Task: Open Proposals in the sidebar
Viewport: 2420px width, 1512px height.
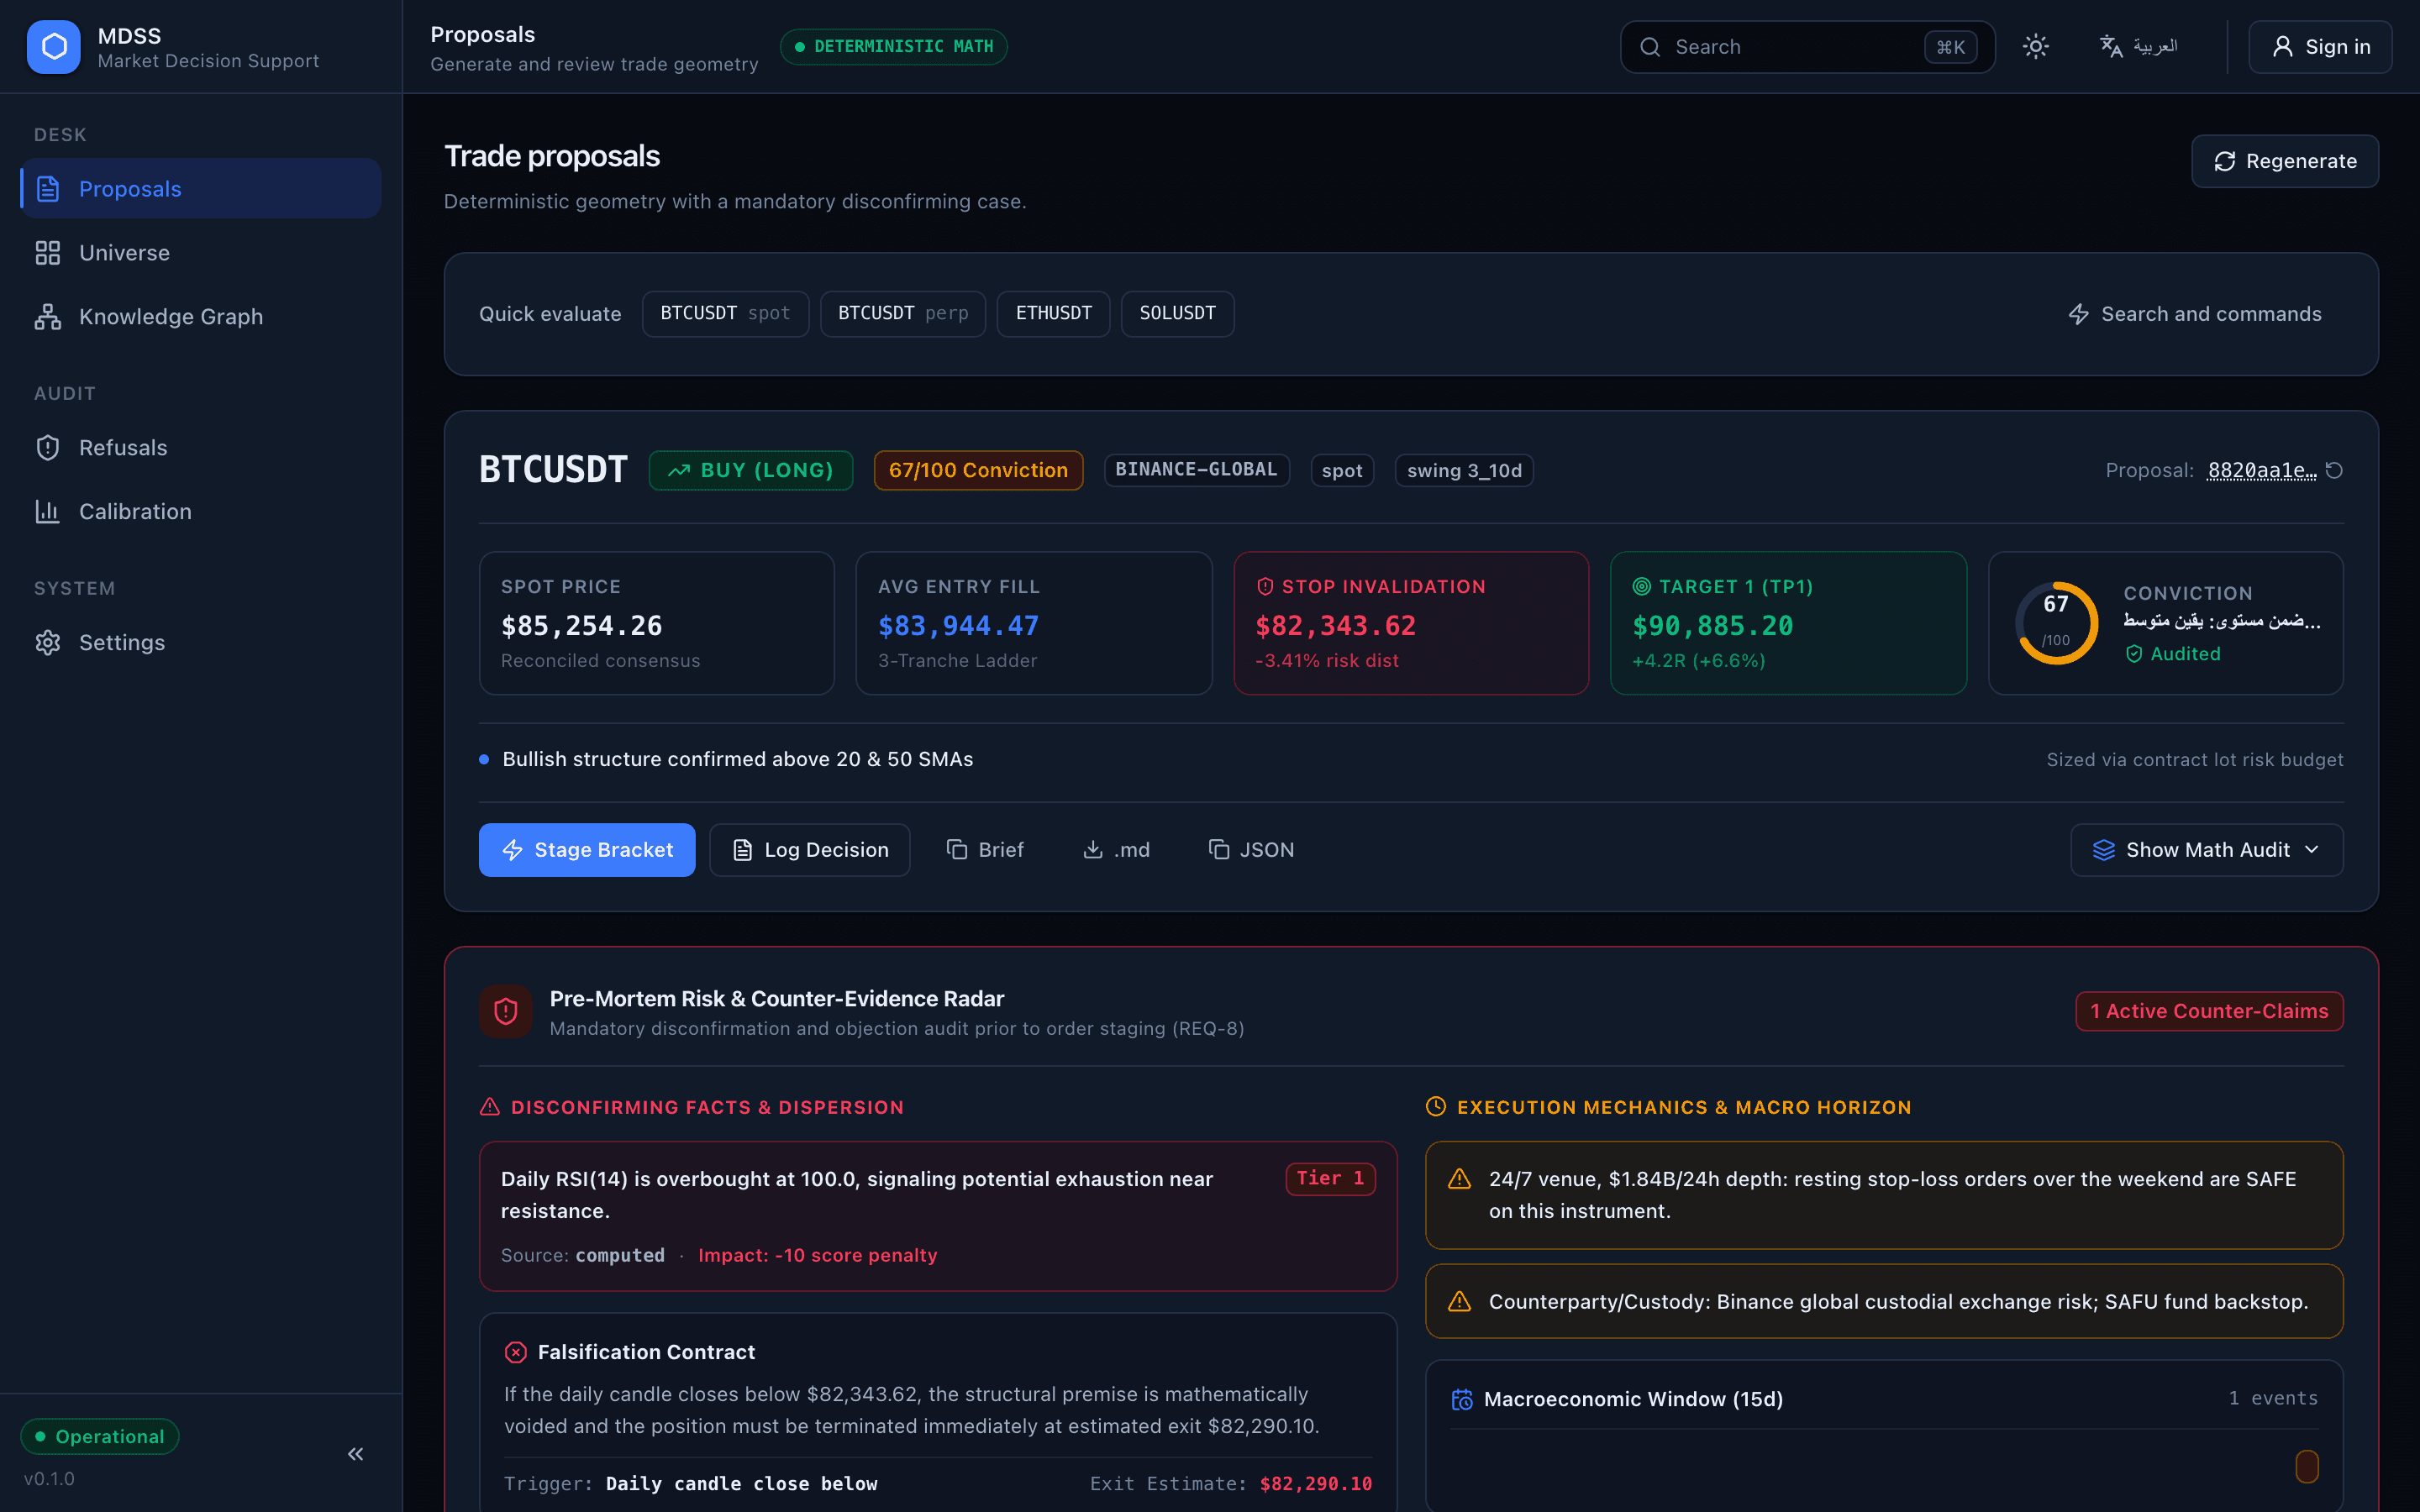Action: point(200,188)
